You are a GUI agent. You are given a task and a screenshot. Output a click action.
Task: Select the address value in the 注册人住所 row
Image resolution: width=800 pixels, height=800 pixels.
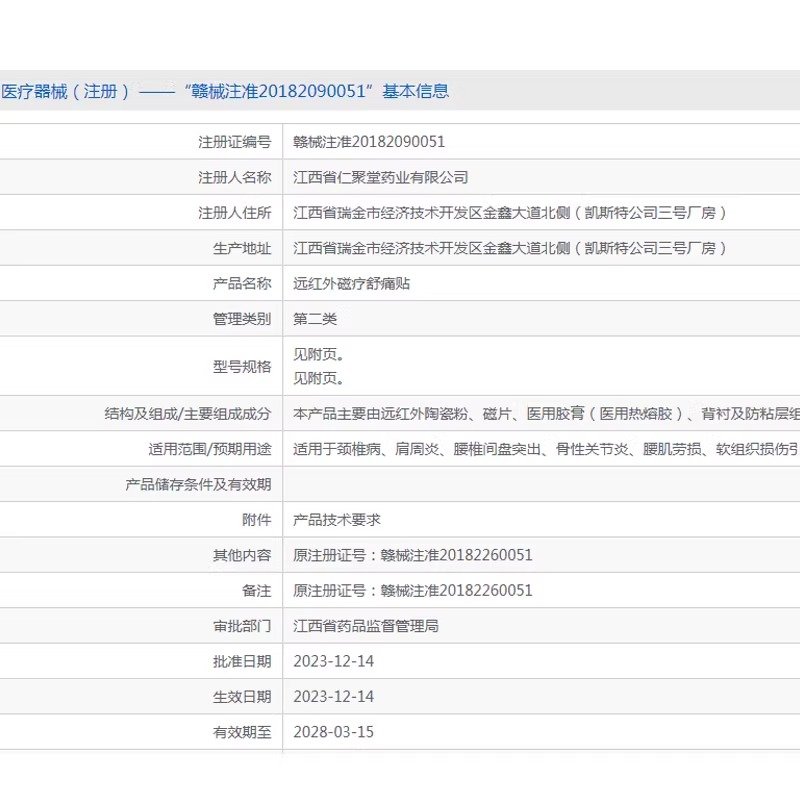[510, 212]
